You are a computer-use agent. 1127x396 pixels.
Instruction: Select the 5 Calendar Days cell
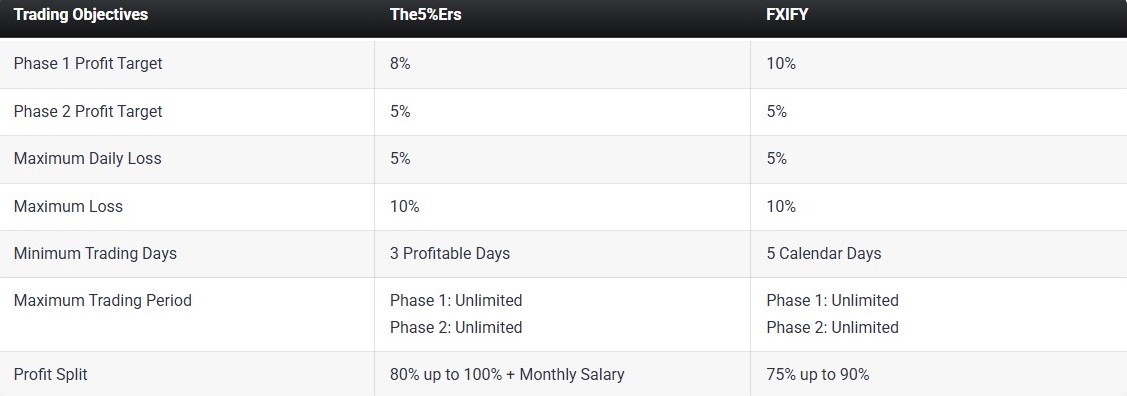824,254
